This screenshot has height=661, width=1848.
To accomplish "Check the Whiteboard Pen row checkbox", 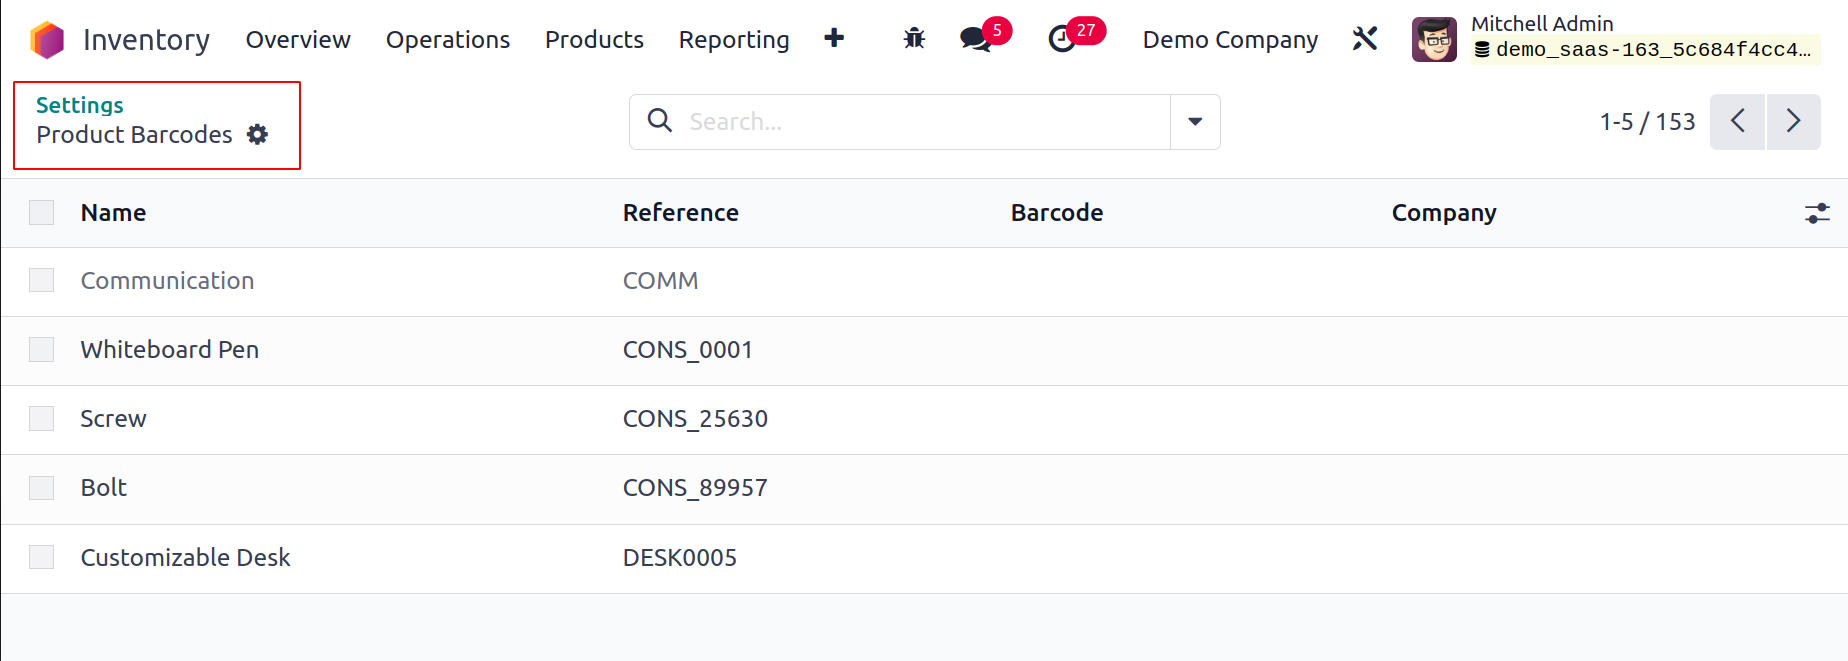I will coord(41,349).
